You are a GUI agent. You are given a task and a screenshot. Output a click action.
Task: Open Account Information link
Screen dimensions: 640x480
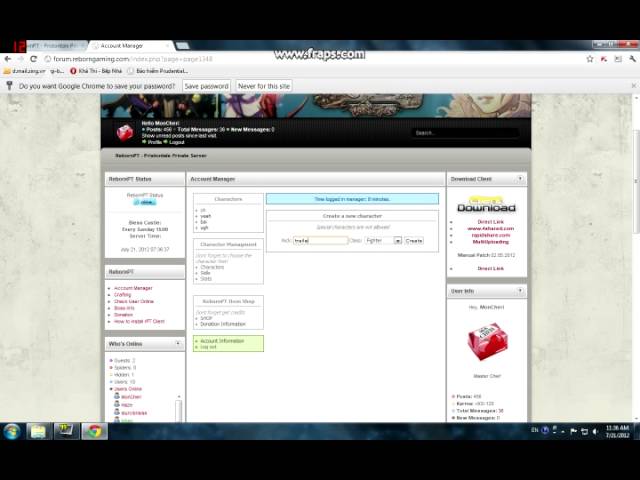tap(222, 341)
